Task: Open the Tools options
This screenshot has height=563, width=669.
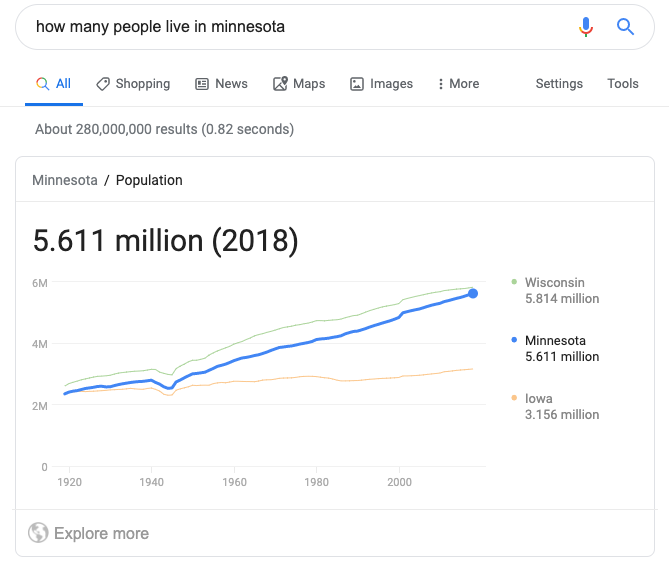Action: point(622,84)
